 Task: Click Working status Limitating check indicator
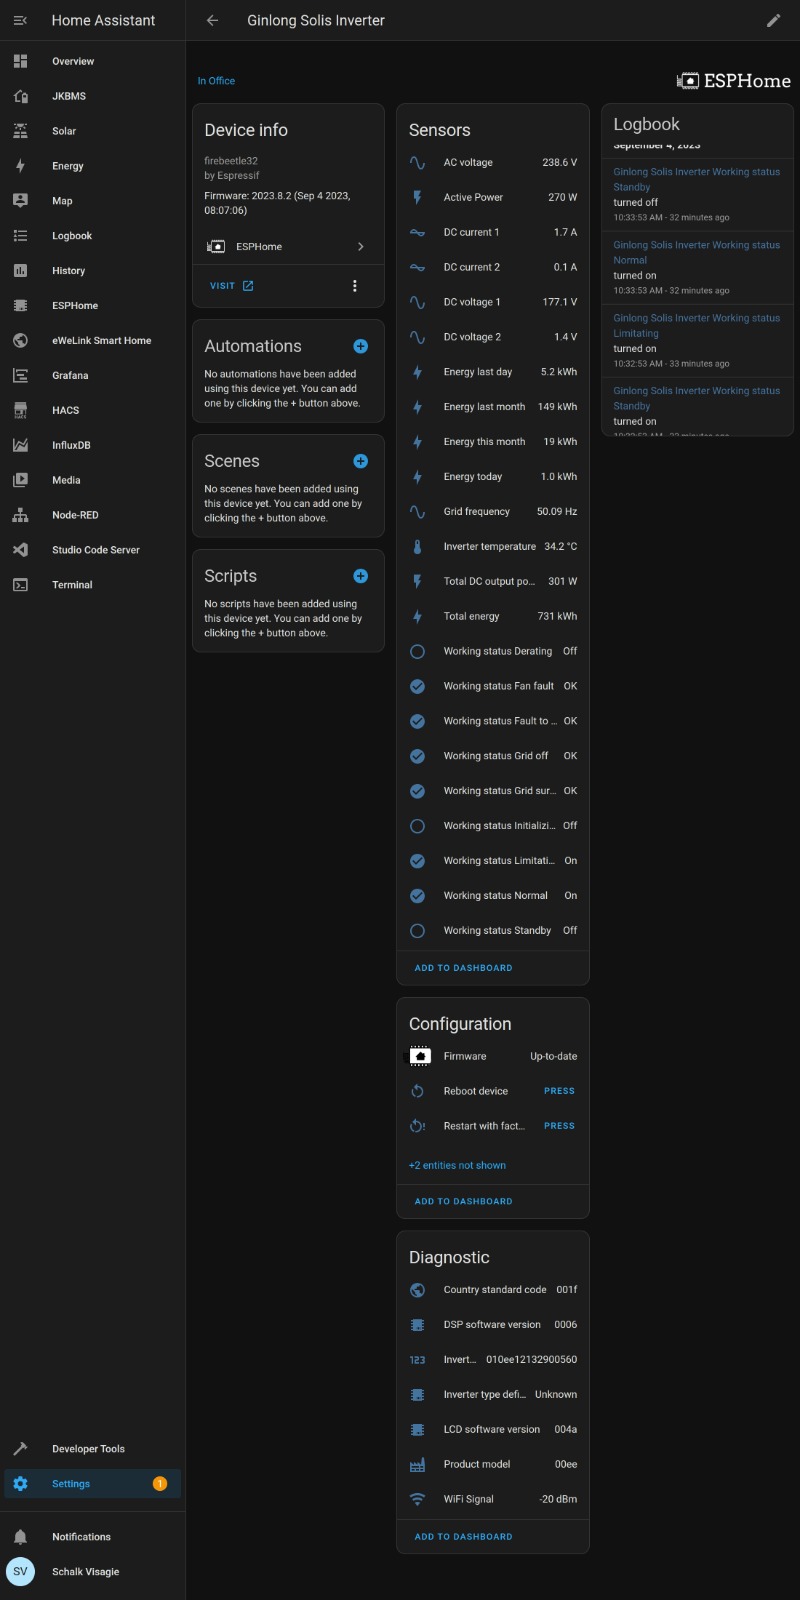pos(418,861)
